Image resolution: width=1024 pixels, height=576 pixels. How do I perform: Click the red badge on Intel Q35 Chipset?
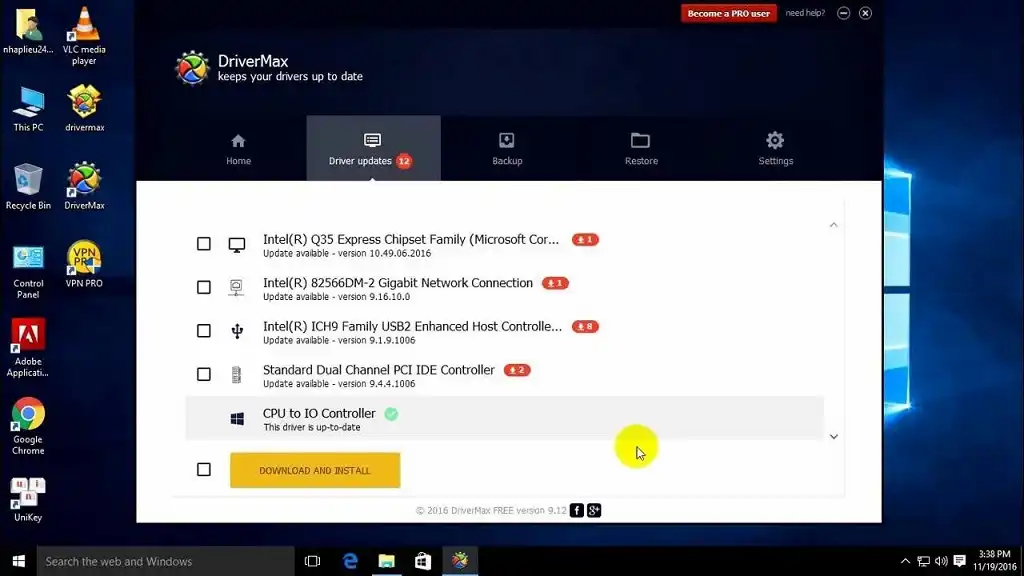coord(585,240)
